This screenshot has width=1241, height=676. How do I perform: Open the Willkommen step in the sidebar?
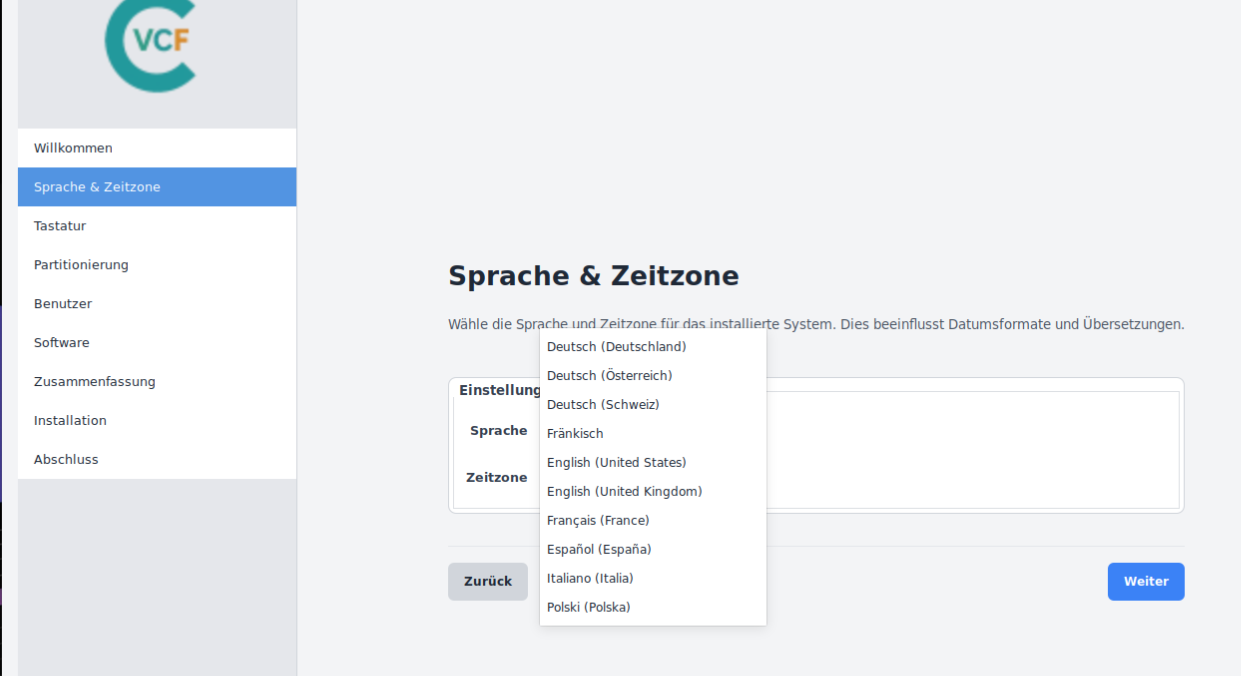pos(73,148)
